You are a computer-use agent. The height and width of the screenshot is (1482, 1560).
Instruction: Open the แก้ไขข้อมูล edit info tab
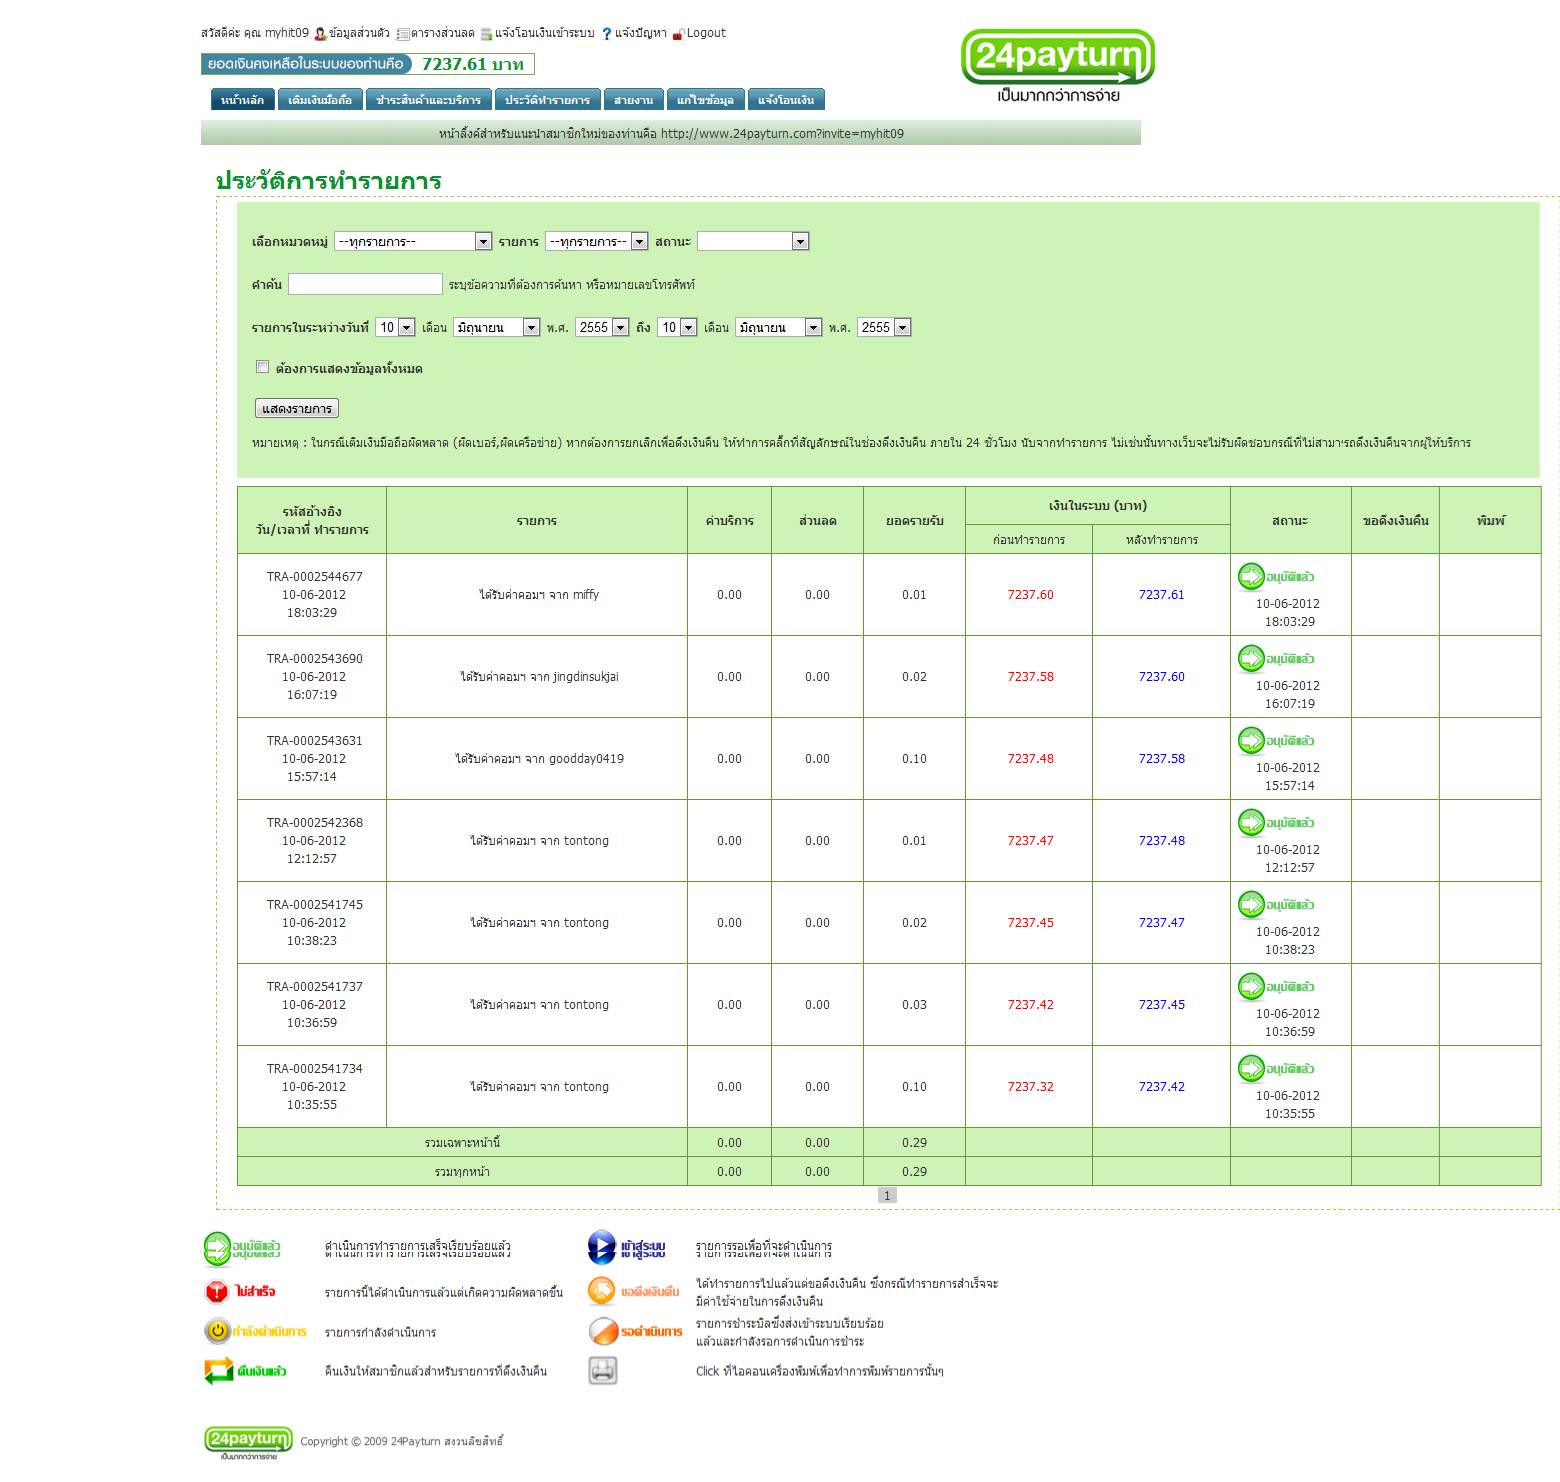(705, 99)
